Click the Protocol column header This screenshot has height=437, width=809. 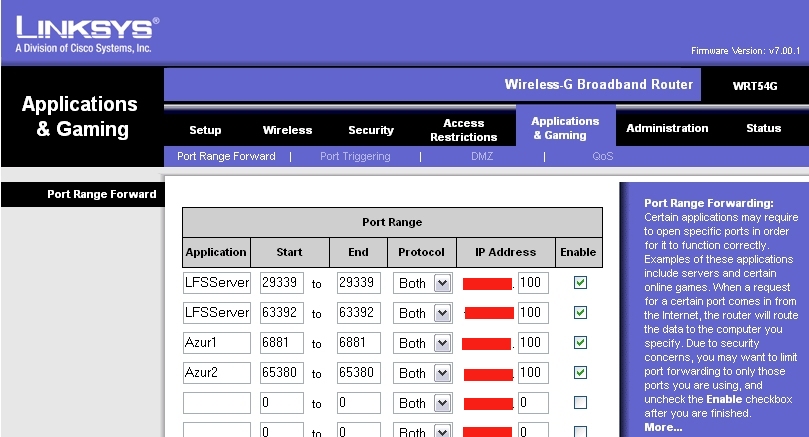(x=422, y=252)
